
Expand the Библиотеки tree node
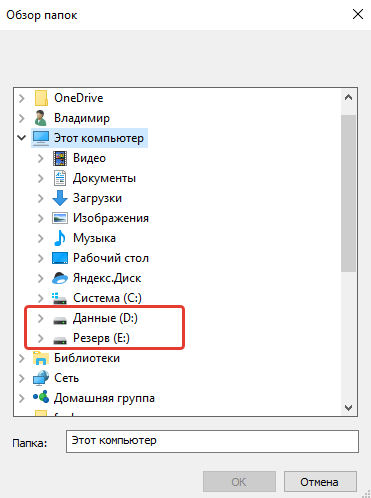pyautogui.click(x=22, y=358)
